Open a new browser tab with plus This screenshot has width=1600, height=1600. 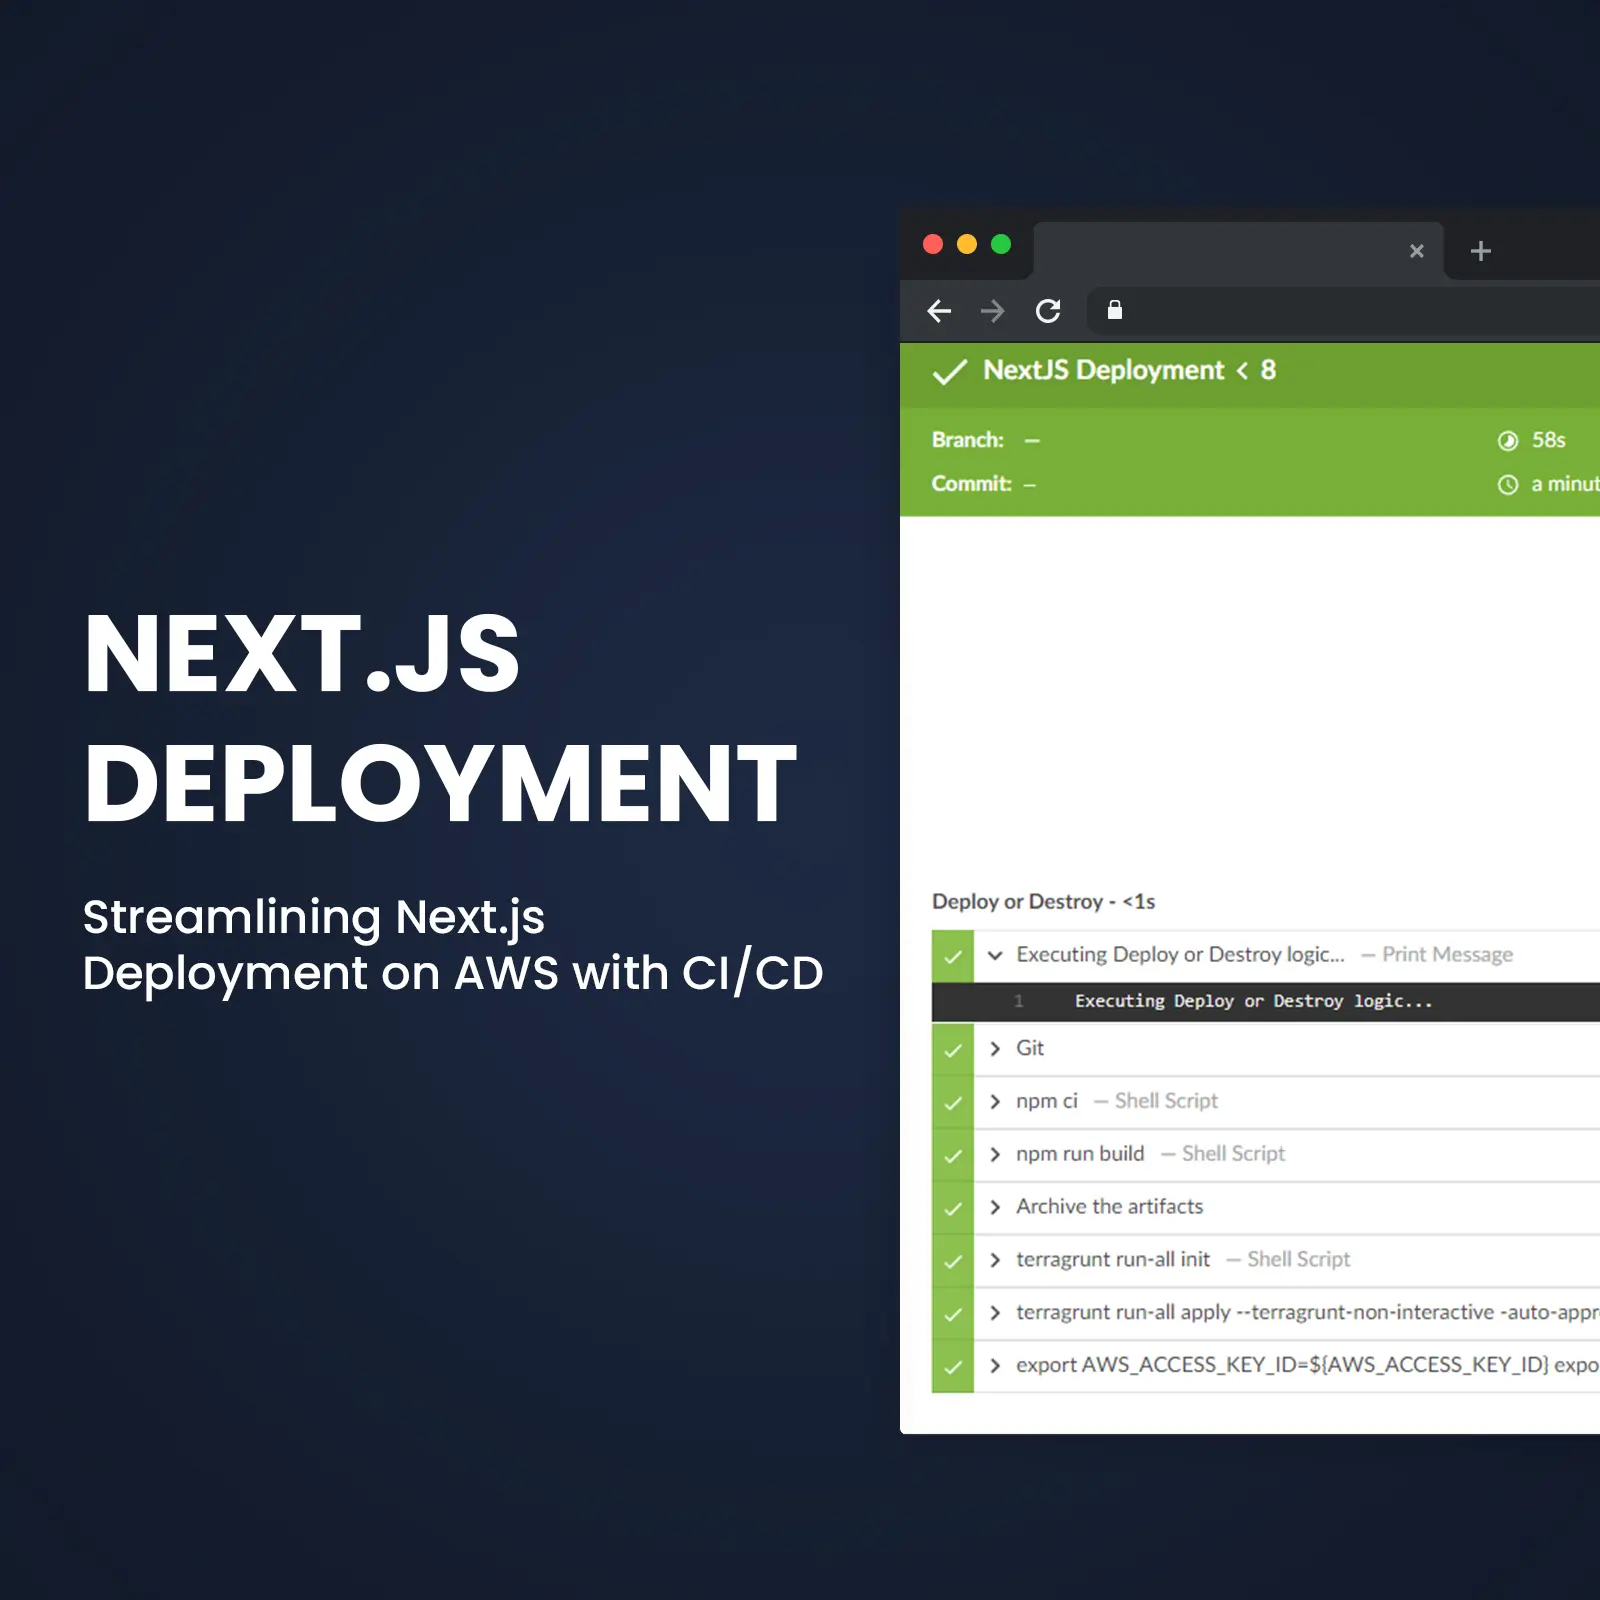[1481, 251]
